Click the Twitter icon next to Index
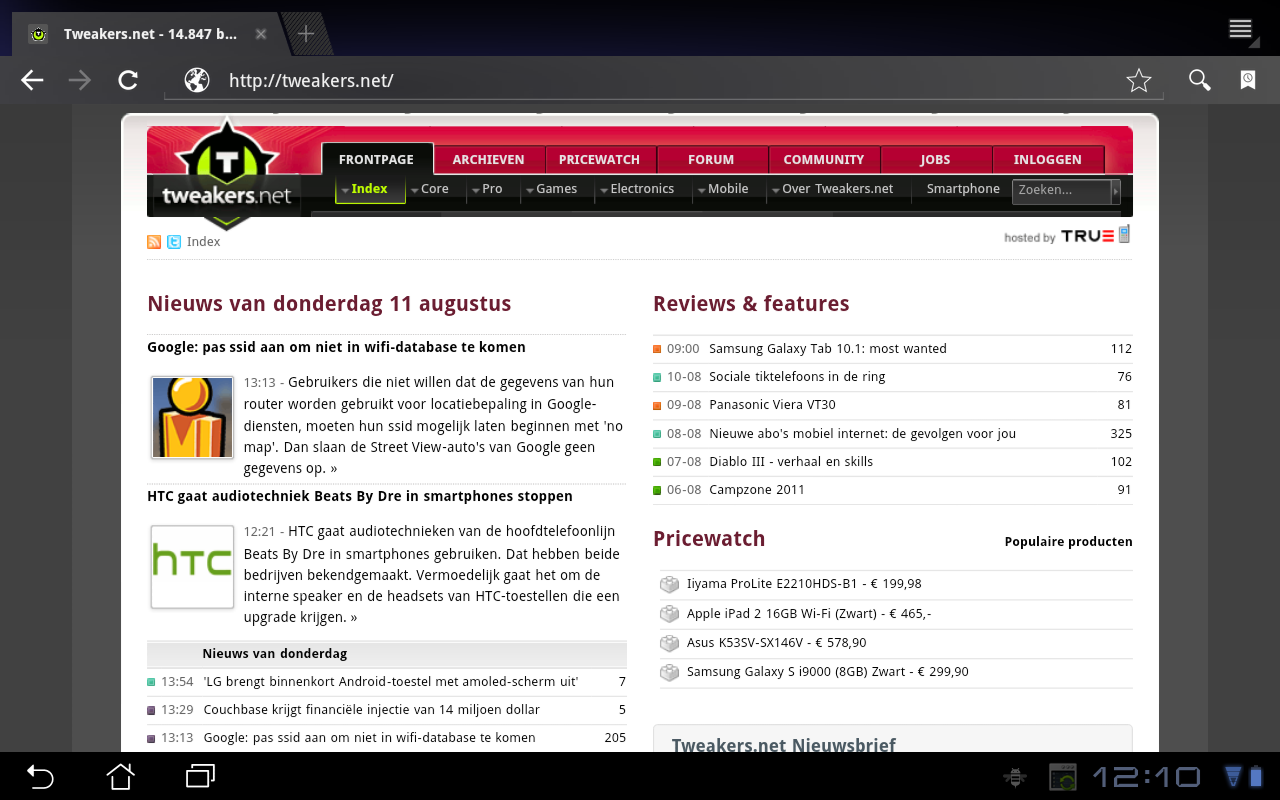 (x=174, y=242)
